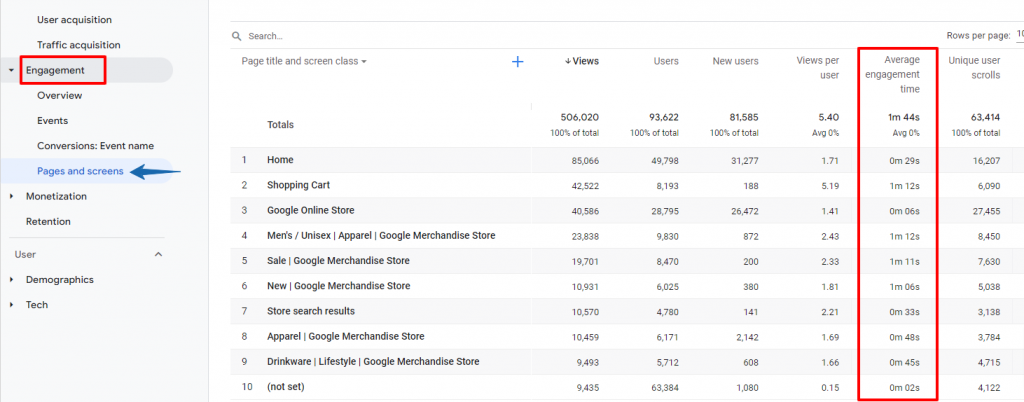Click Home unique scrolls 16,207

pyautogui.click(x=985, y=161)
